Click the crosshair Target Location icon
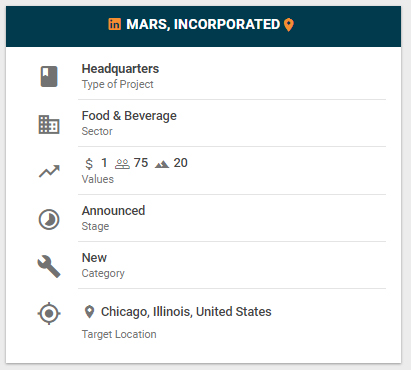 (49, 313)
